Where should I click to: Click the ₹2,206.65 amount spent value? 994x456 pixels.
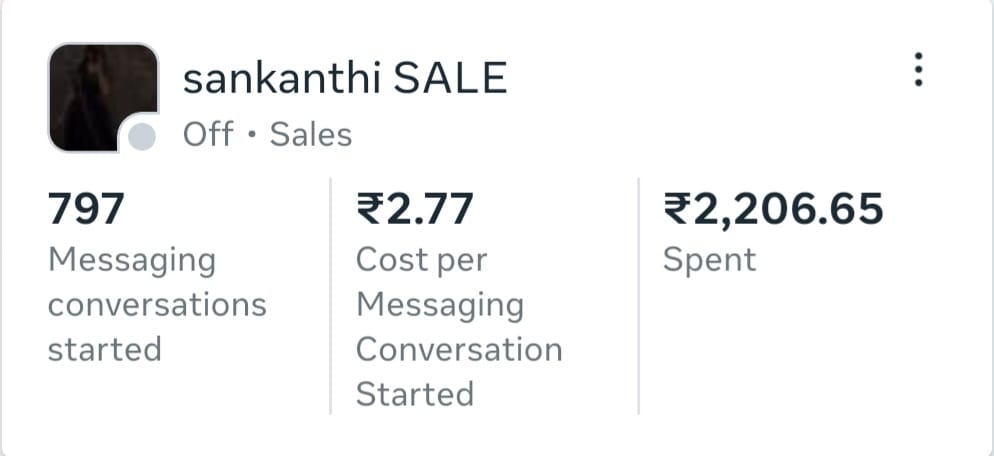(774, 209)
